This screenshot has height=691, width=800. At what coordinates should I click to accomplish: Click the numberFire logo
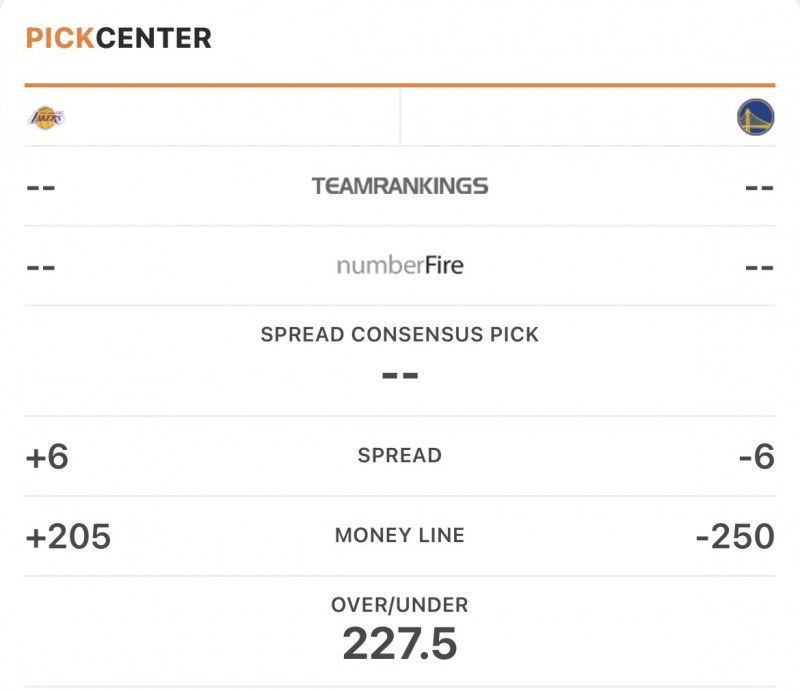pyautogui.click(x=400, y=266)
